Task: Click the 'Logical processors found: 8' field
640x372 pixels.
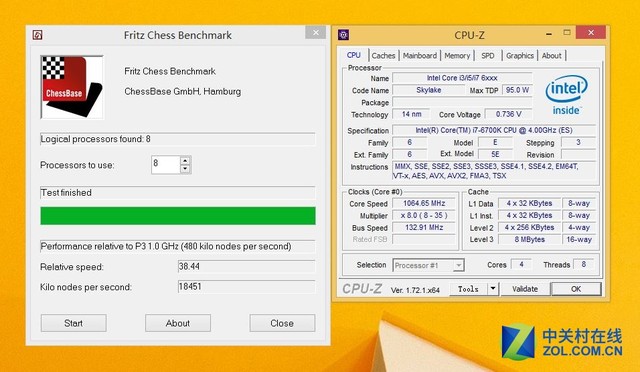Action: coord(178,139)
